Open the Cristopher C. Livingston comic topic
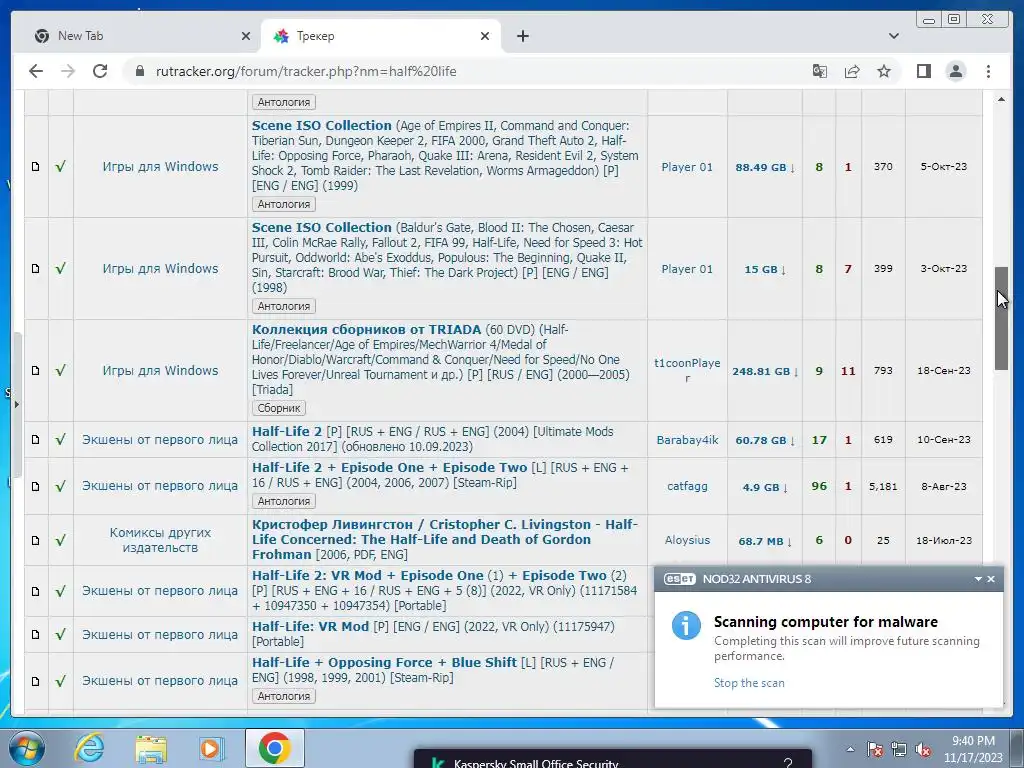 [x=445, y=539]
